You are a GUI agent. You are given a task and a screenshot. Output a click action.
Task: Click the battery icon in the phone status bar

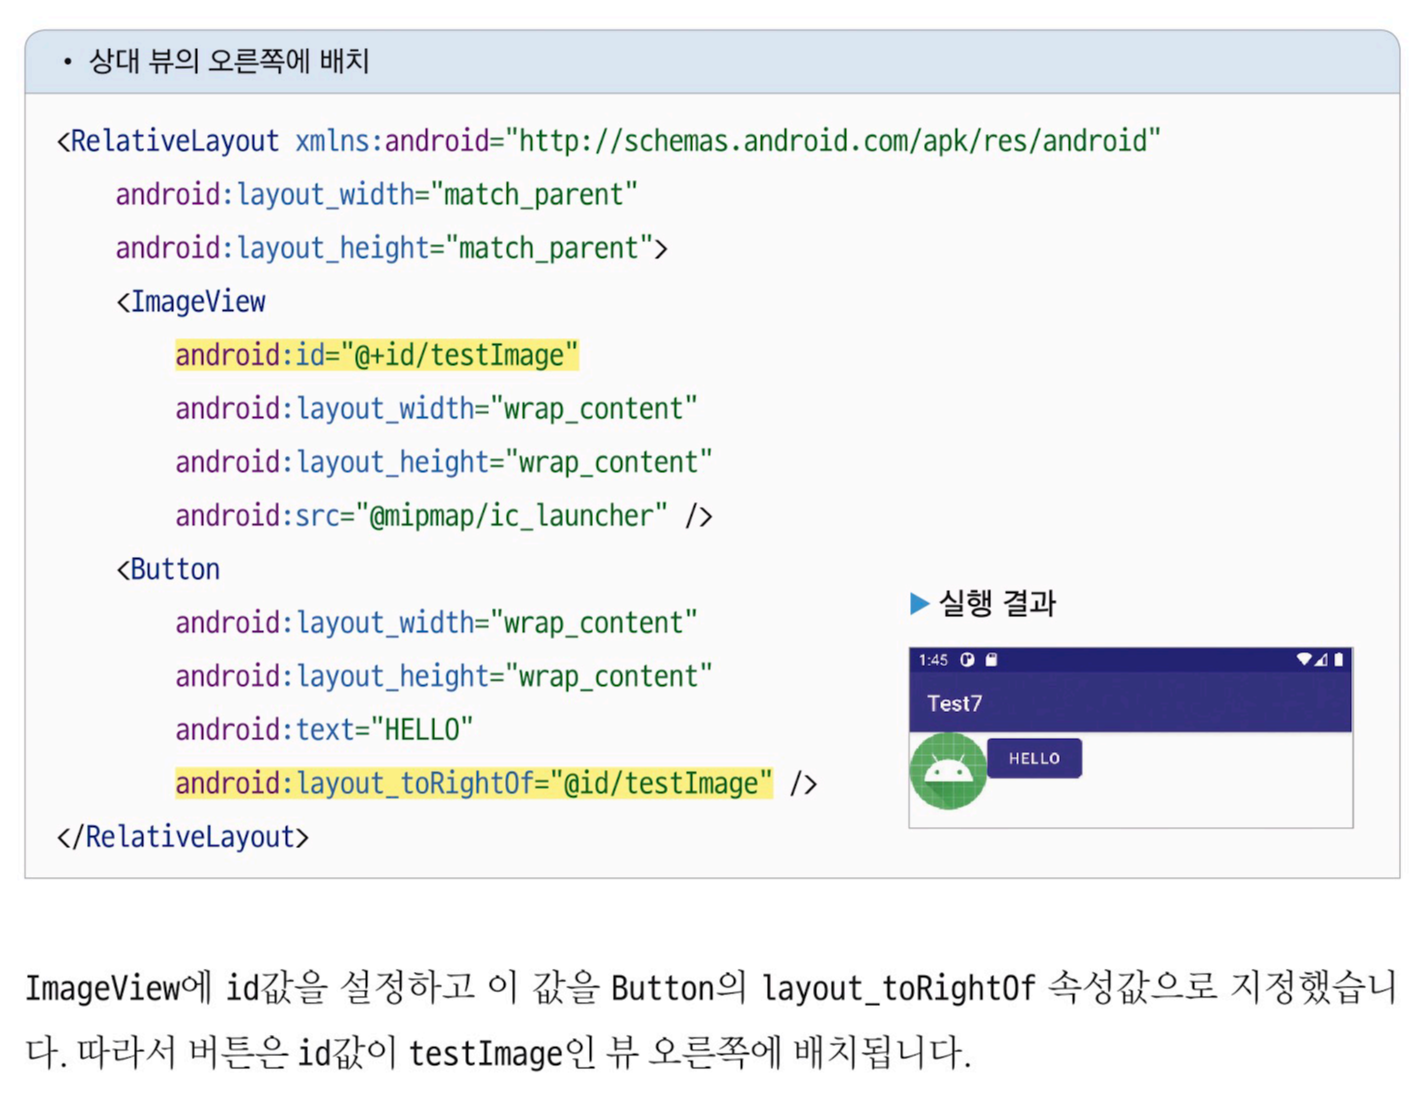click(1338, 659)
